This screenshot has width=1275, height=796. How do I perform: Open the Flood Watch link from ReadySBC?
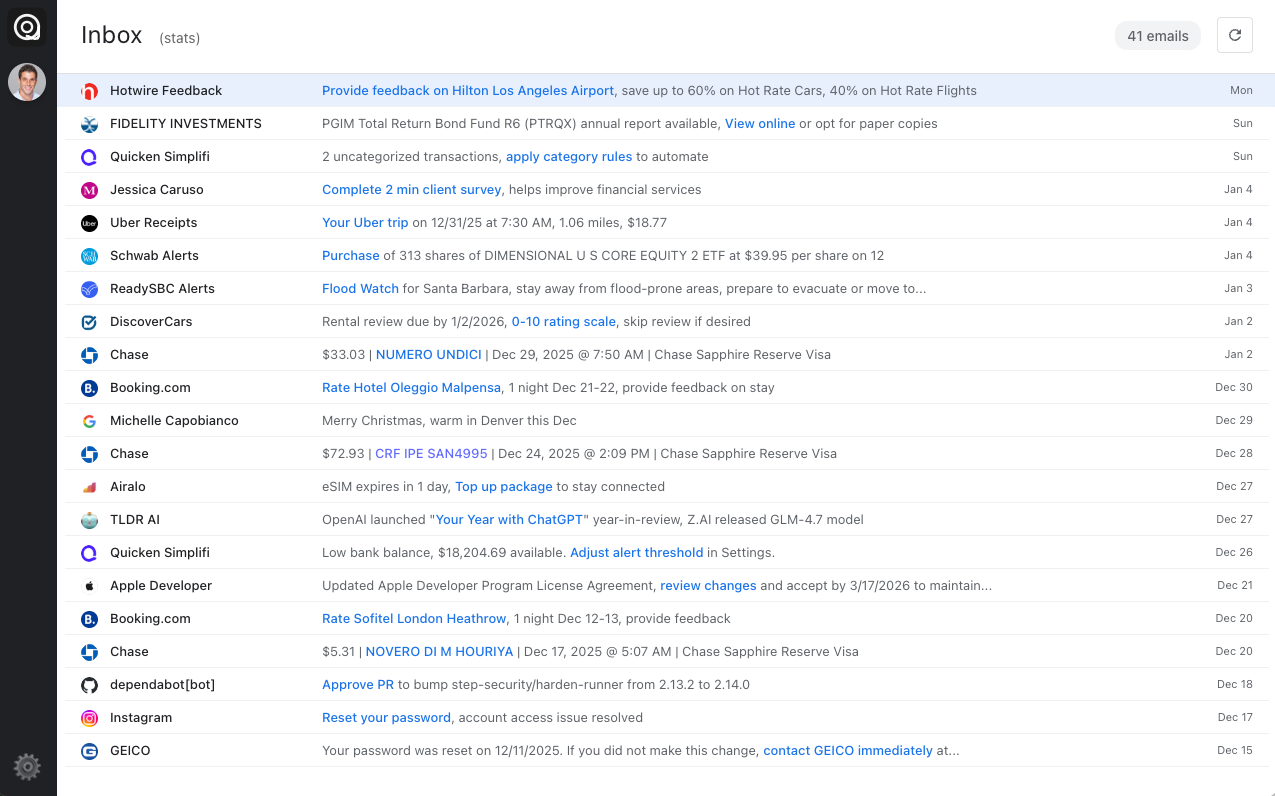360,288
